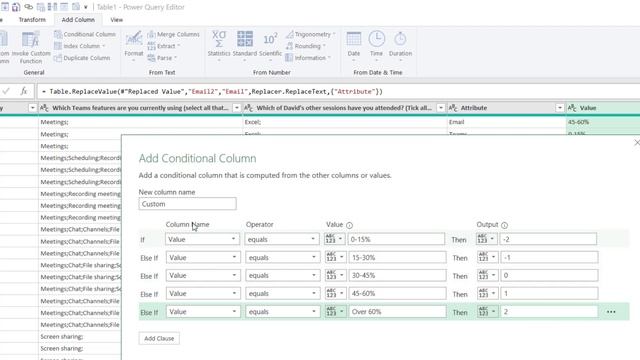640x360 pixels.
Task: Open the Conditional Column command
Action: point(85,34)
